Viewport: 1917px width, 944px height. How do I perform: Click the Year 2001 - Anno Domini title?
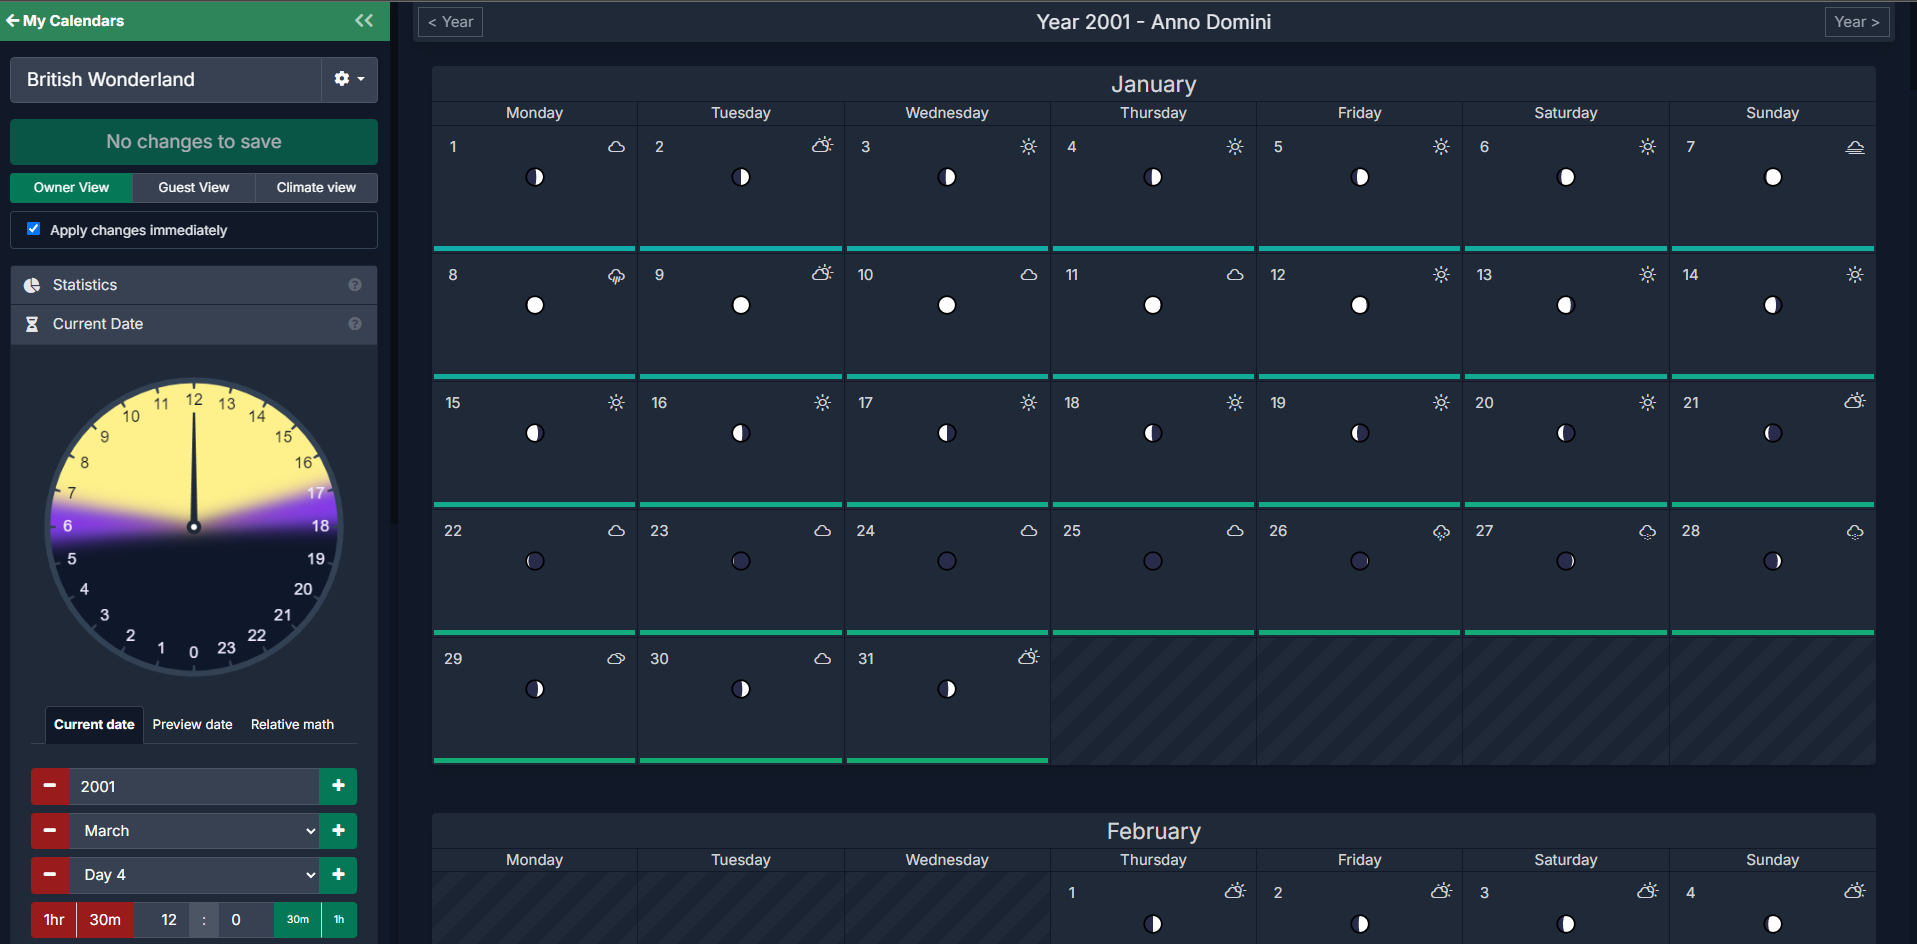pos(1154,22)
